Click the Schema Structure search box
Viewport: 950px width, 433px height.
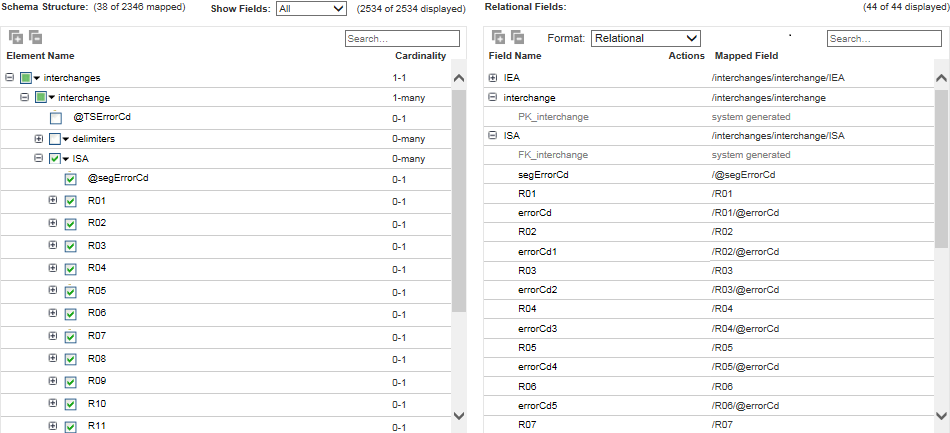click(402, 39)
